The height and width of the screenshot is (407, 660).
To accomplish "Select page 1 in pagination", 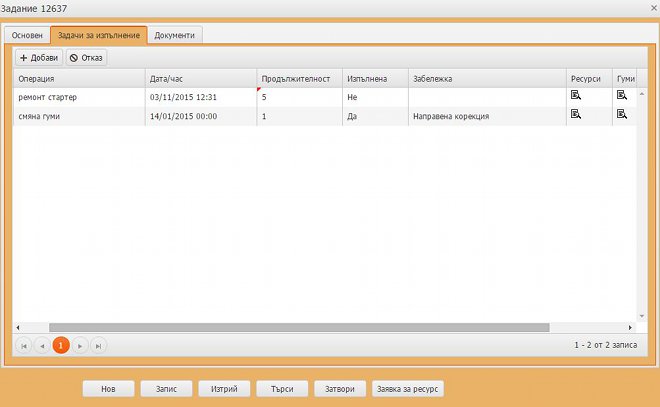I will tap(61, 345).
